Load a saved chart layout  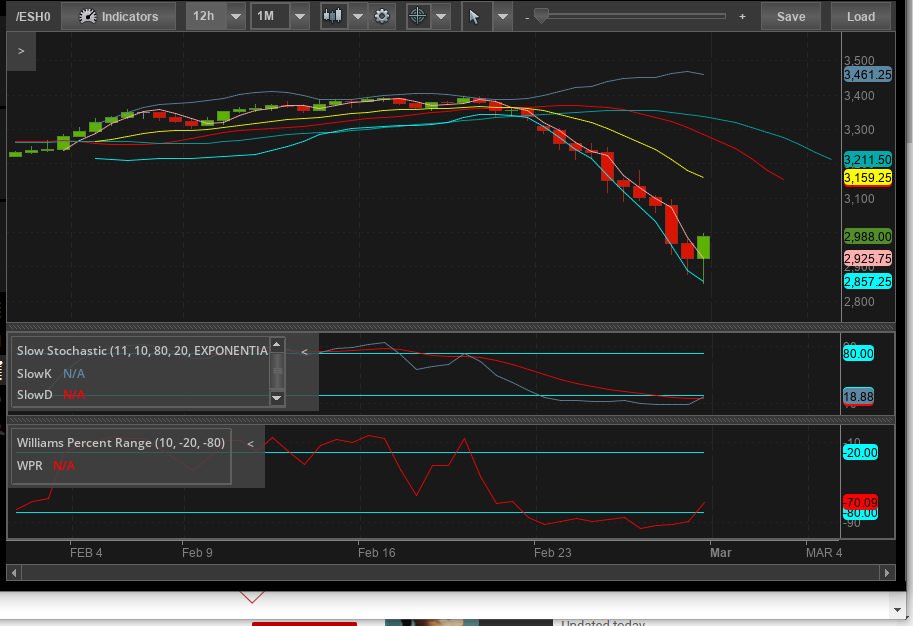[x=861, y=16]
